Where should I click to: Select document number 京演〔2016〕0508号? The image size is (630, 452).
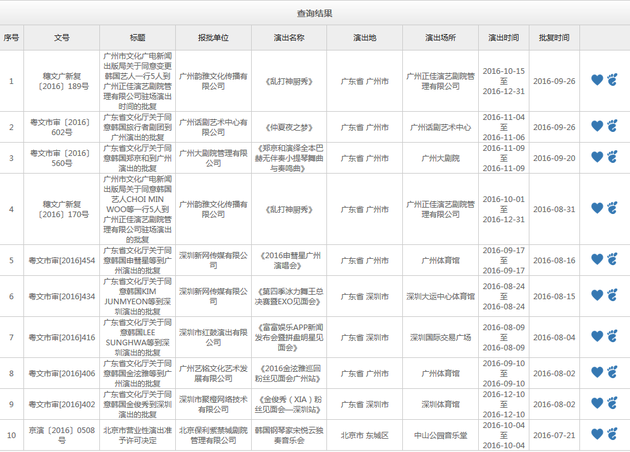[62, 436]
